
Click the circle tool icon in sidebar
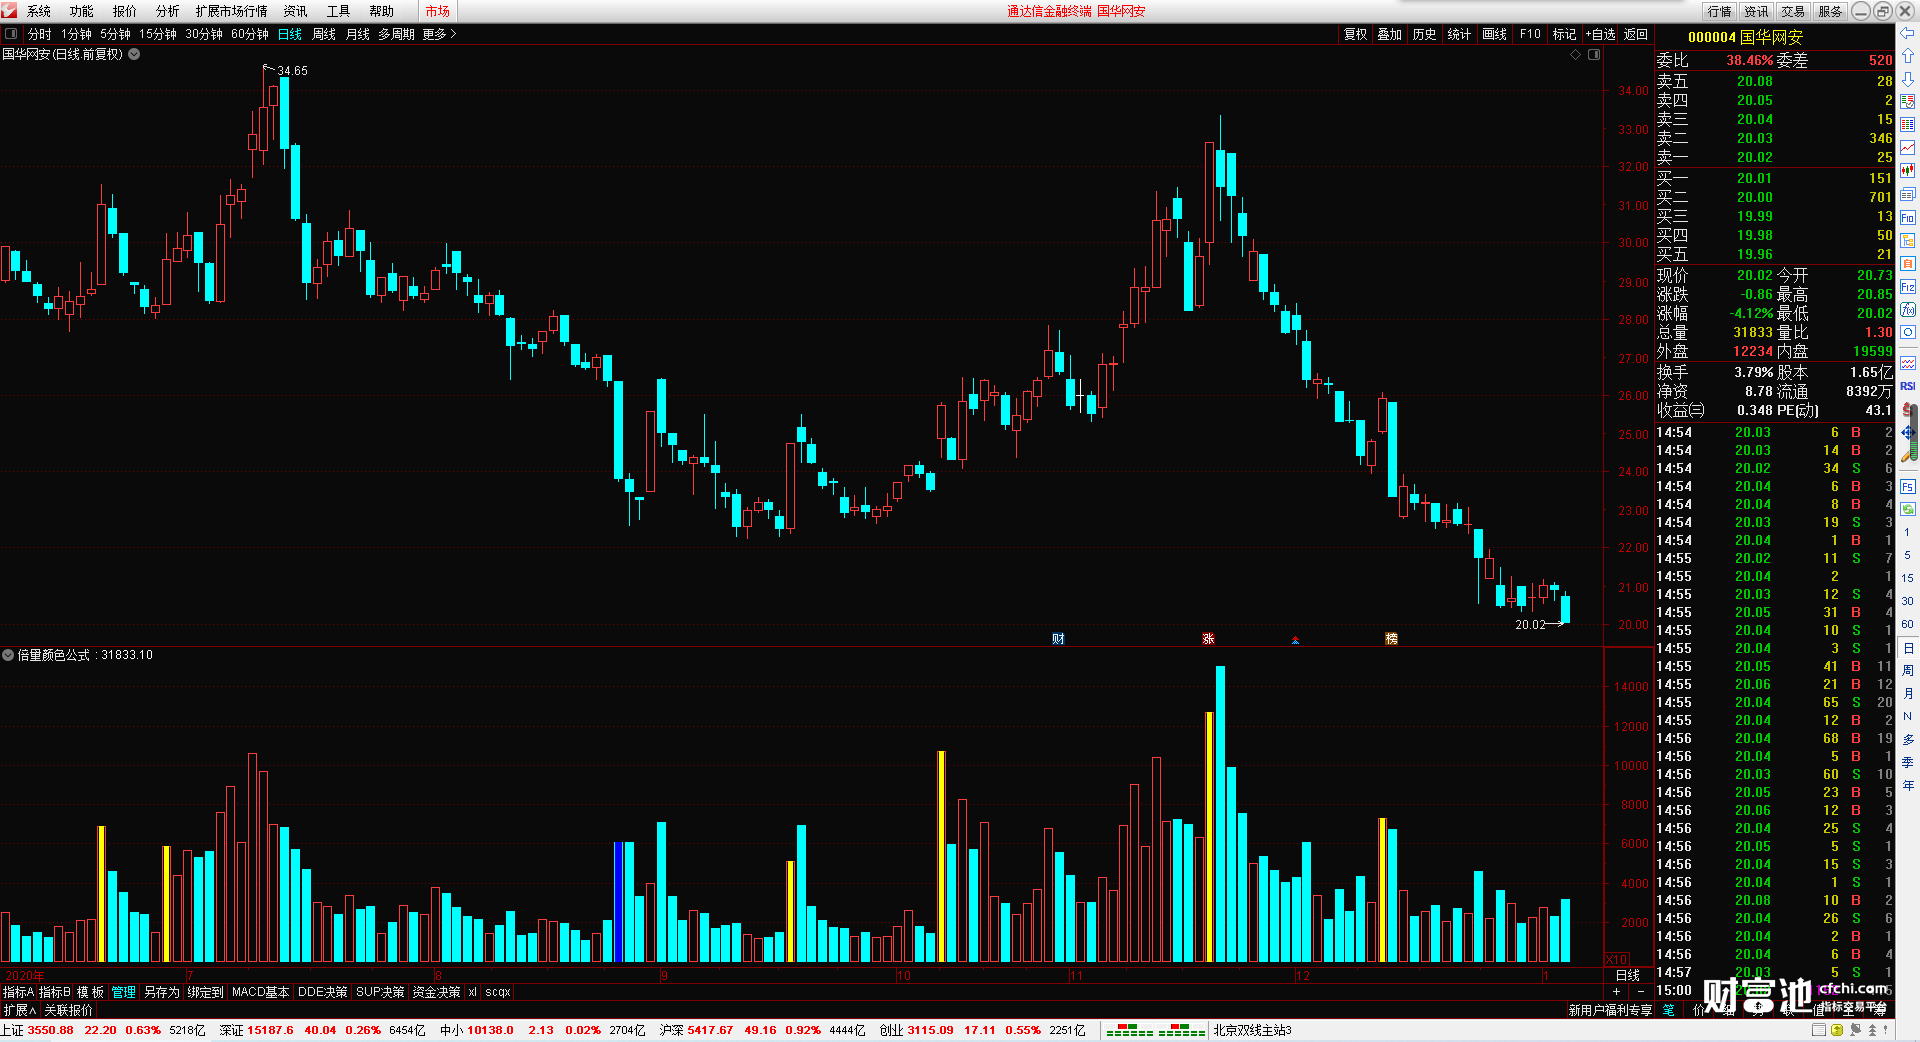point(1907,333)
